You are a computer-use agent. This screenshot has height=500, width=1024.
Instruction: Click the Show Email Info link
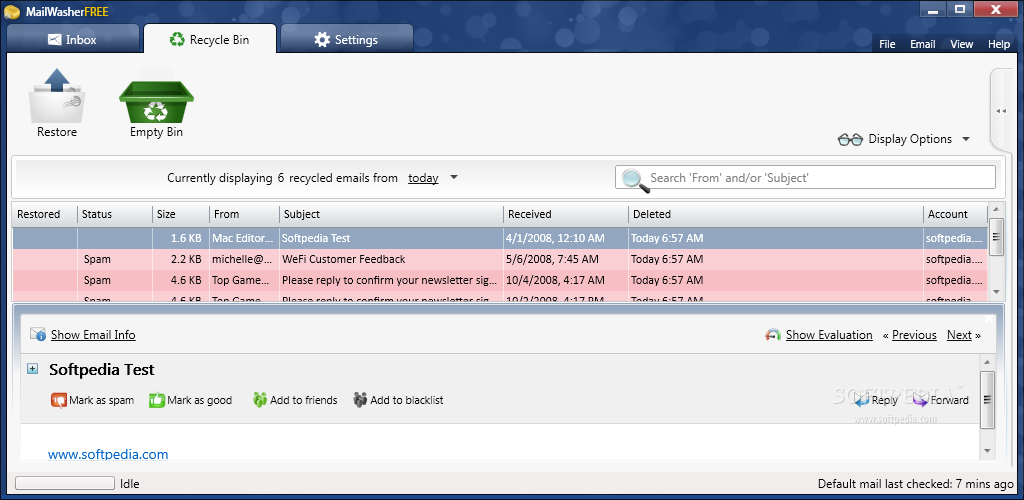[93, 335]
